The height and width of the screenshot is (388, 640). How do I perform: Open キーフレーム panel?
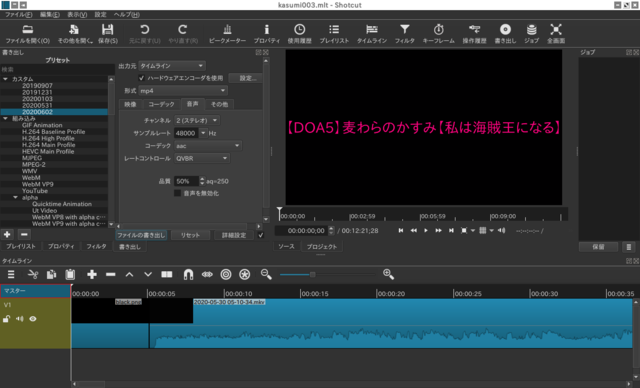(438, 33)
